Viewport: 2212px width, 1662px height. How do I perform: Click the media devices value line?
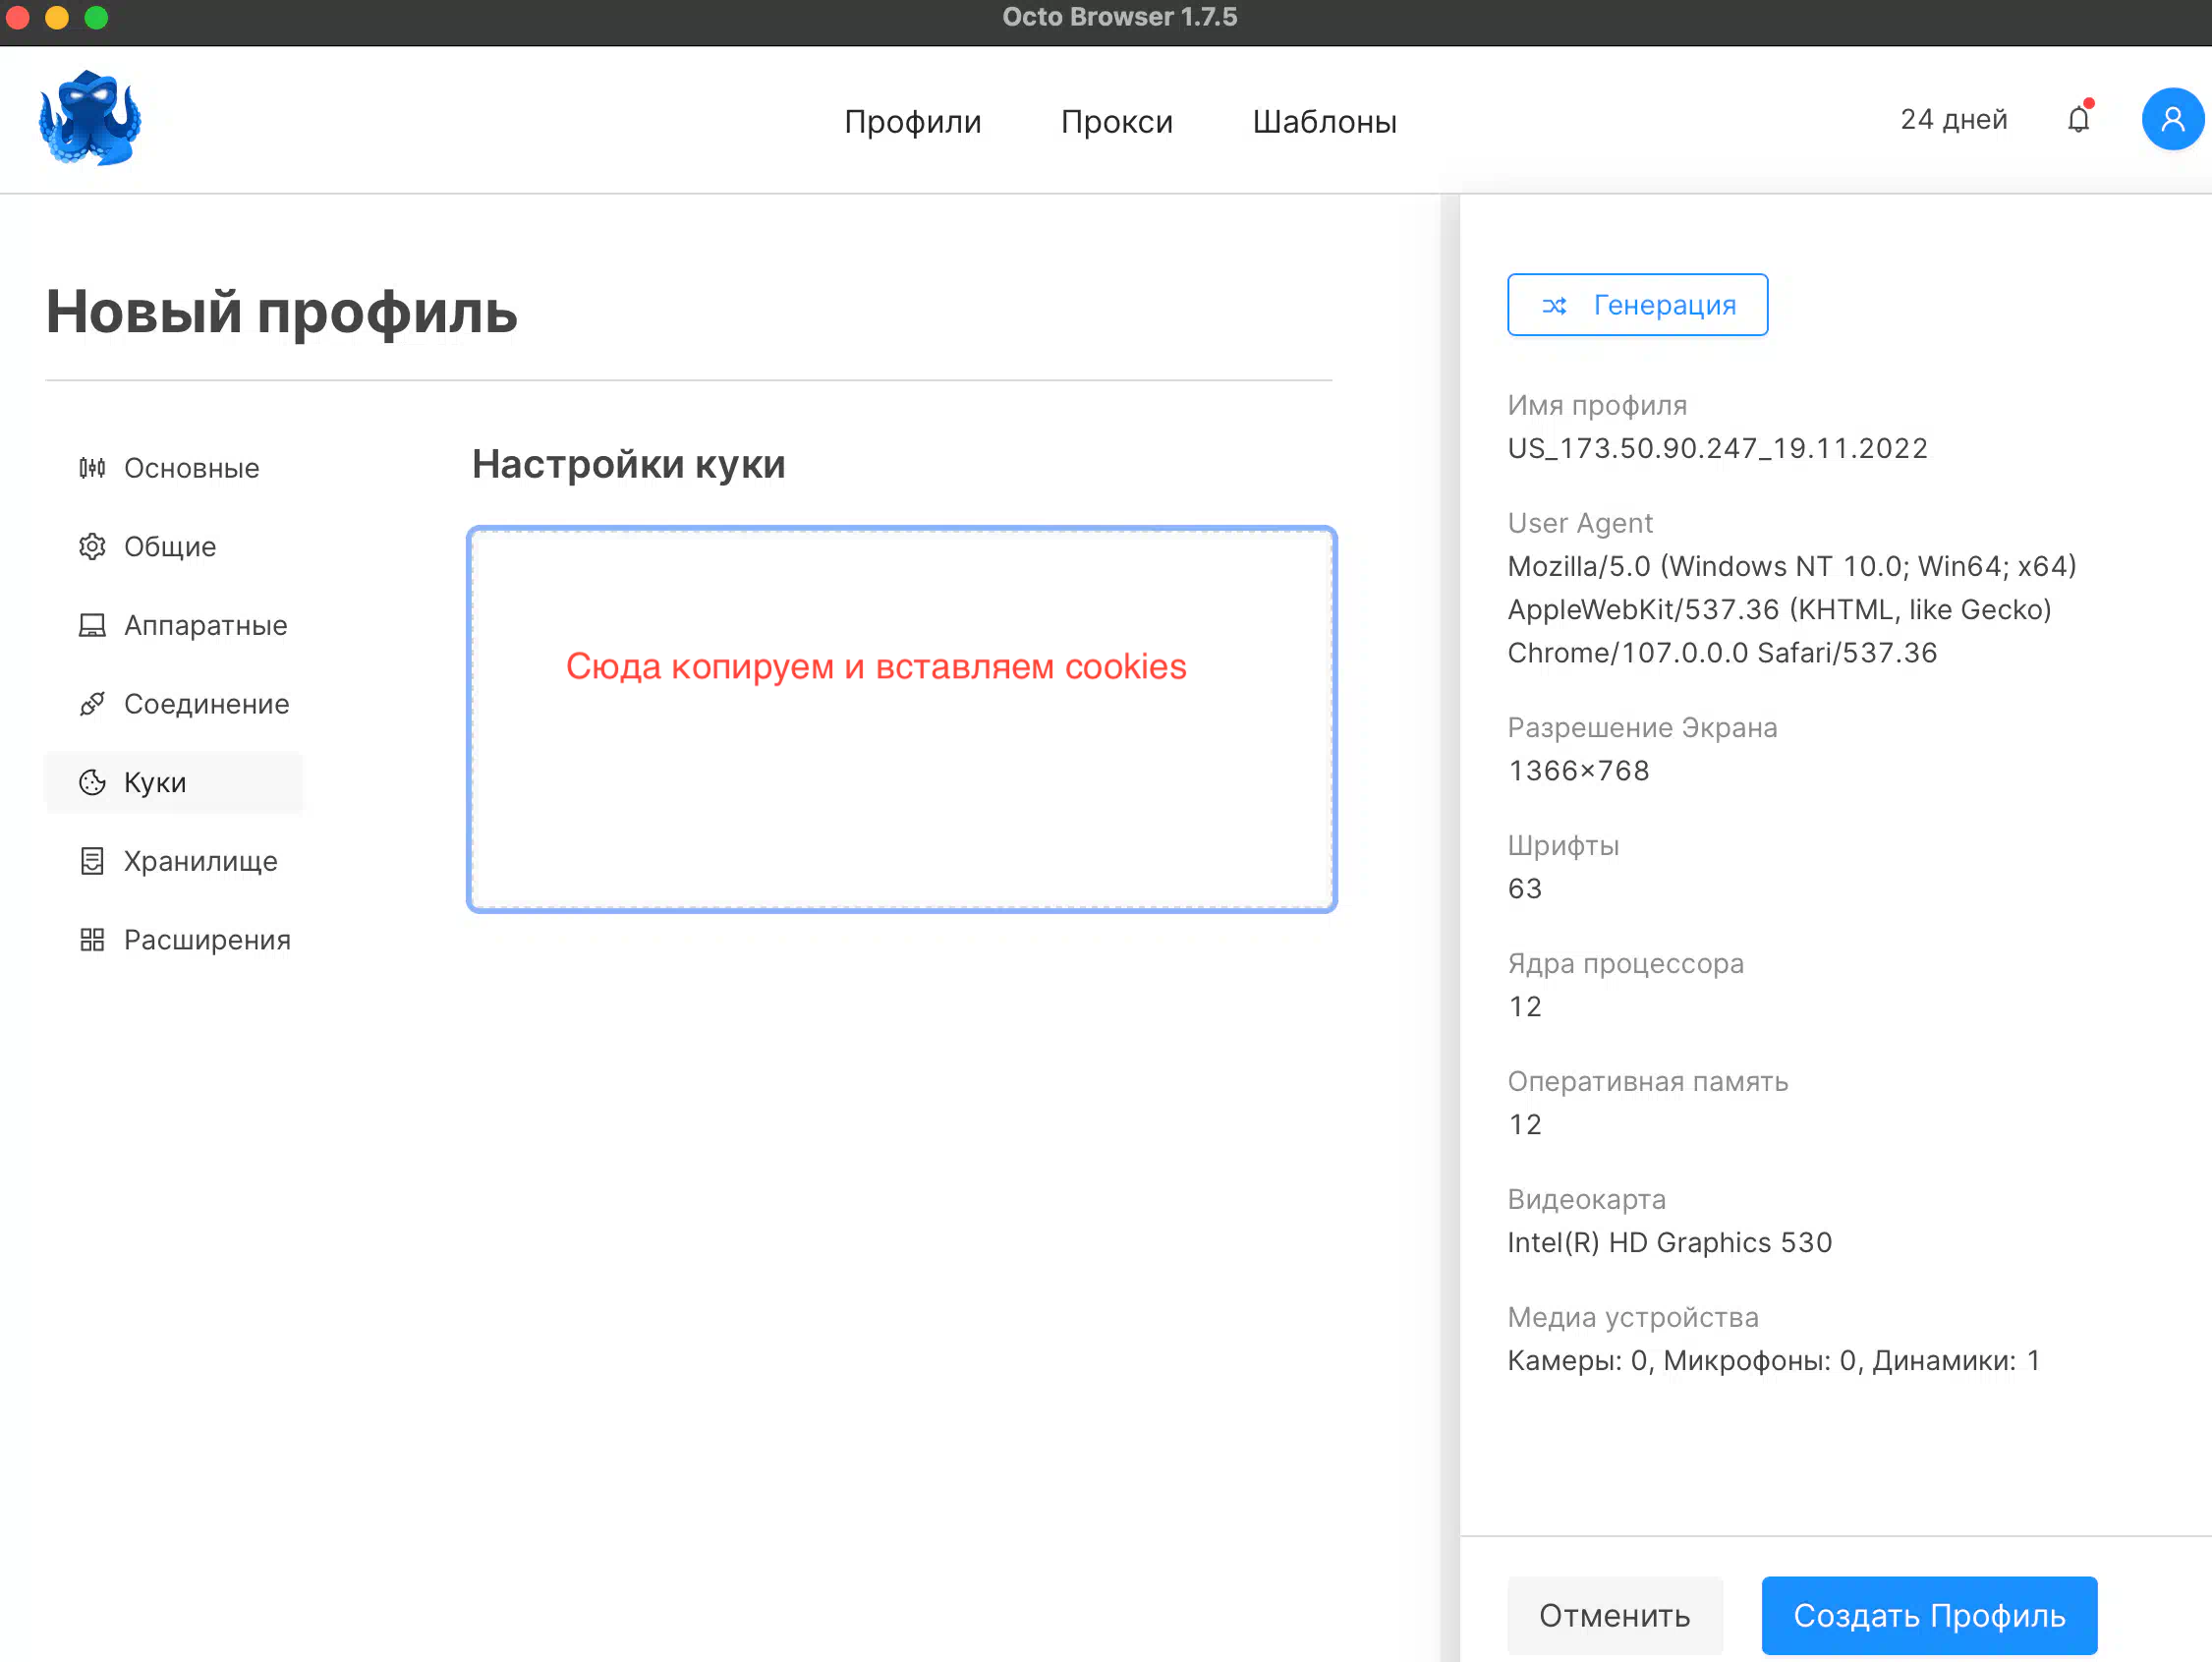1772,1360
